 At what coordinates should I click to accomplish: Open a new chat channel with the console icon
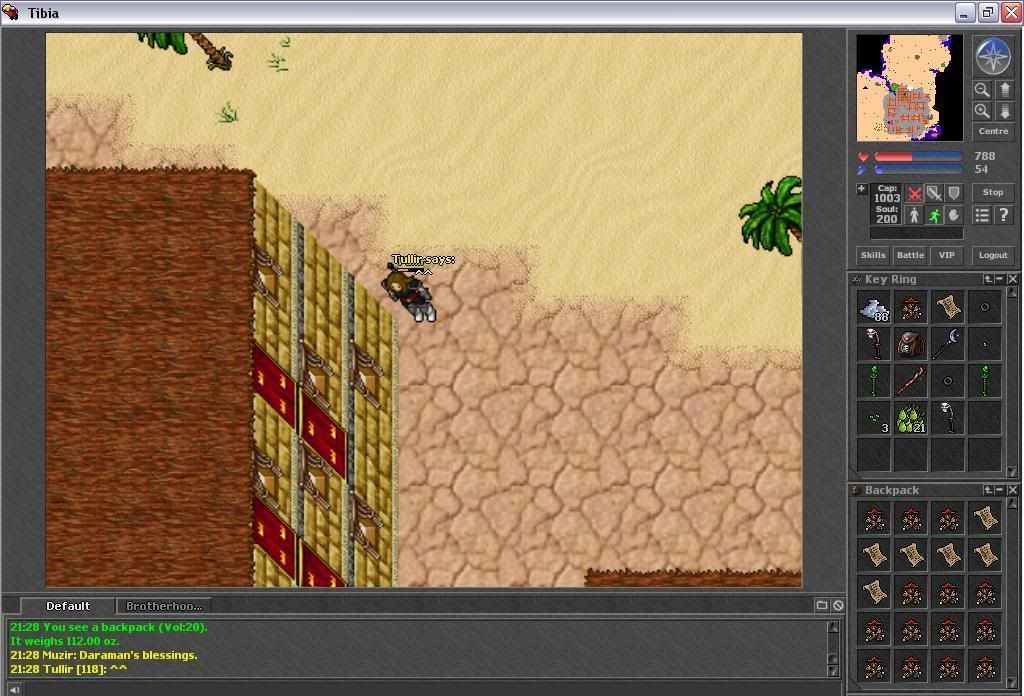(822, 605)
